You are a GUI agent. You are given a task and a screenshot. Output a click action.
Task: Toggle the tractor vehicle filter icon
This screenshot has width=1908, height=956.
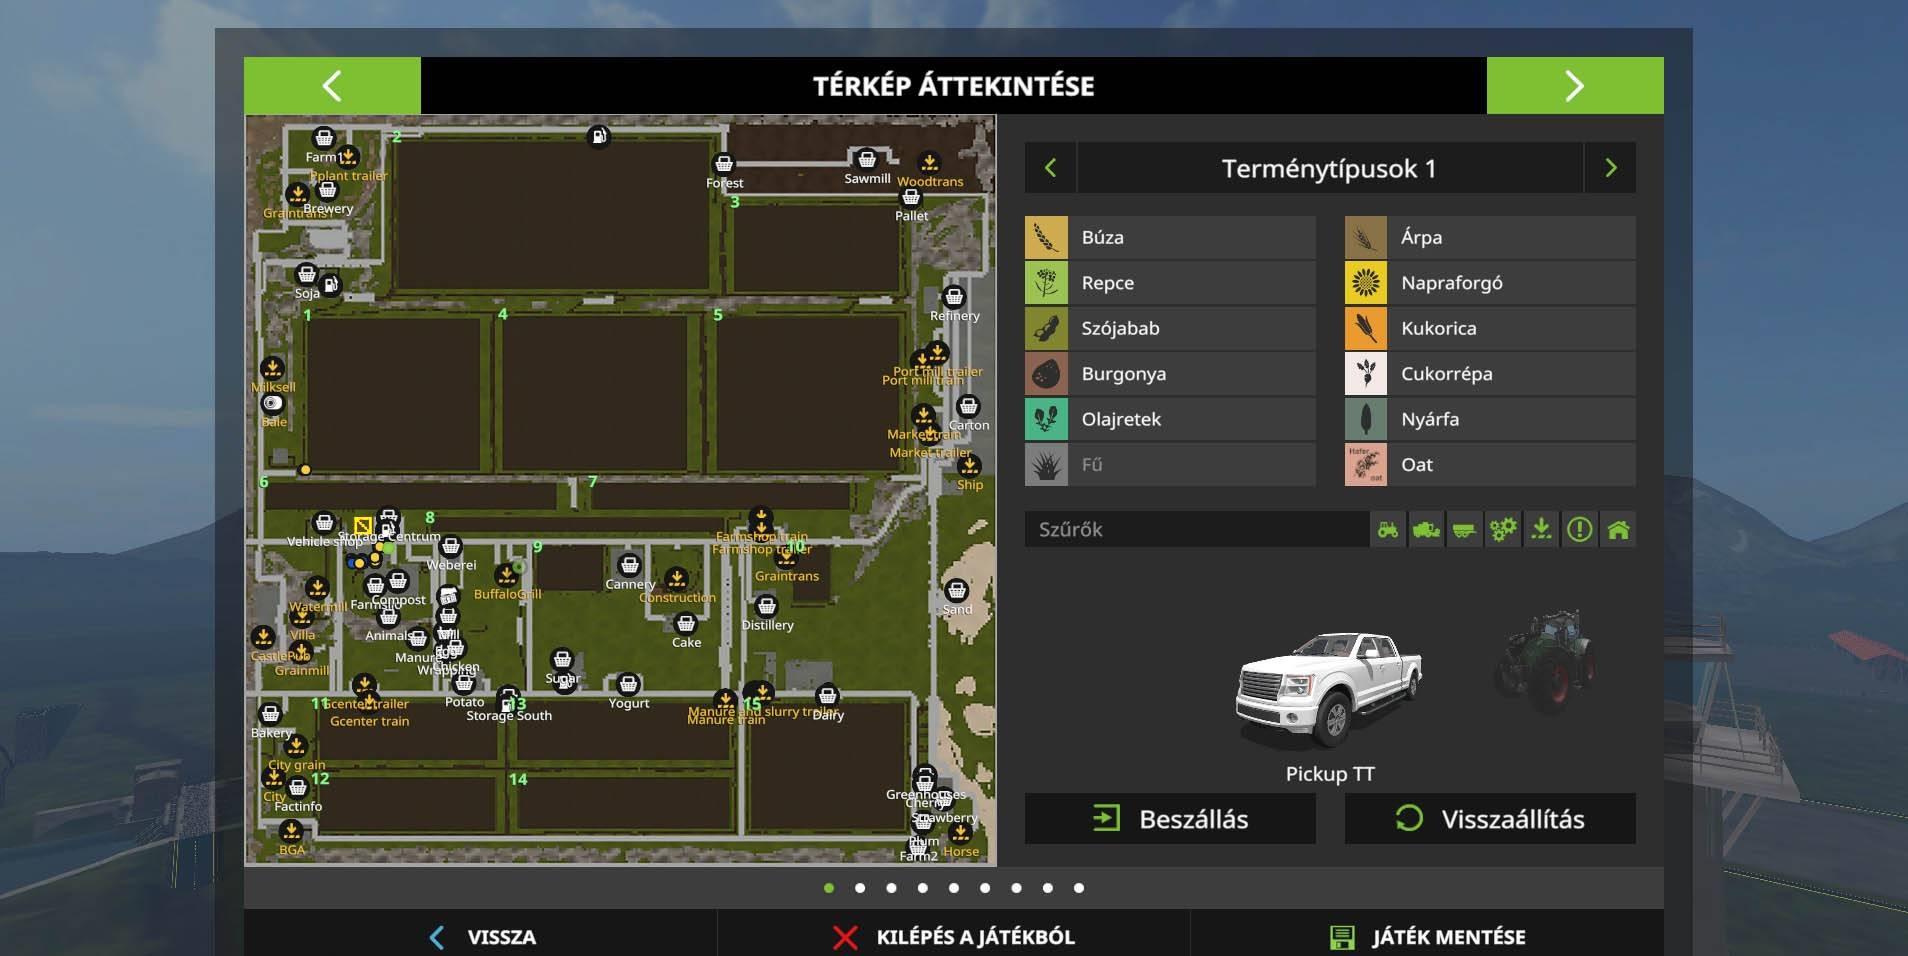click(1388, 530)
